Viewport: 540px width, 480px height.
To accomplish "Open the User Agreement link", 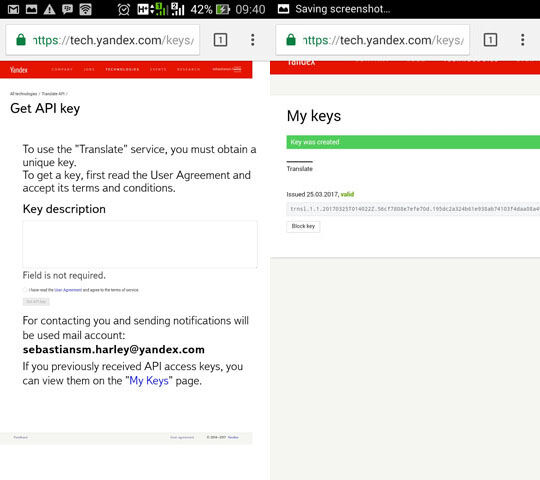I will tap(68, 290).
